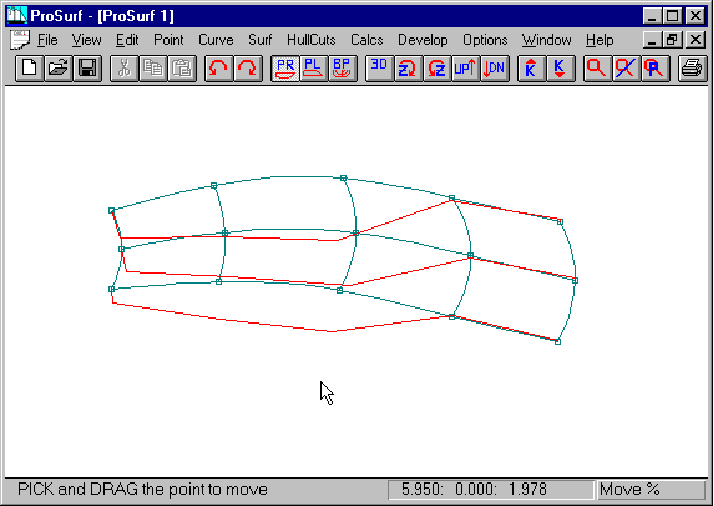
Task: Click the UP rotate arrow icon
Action: click(466, 68)
